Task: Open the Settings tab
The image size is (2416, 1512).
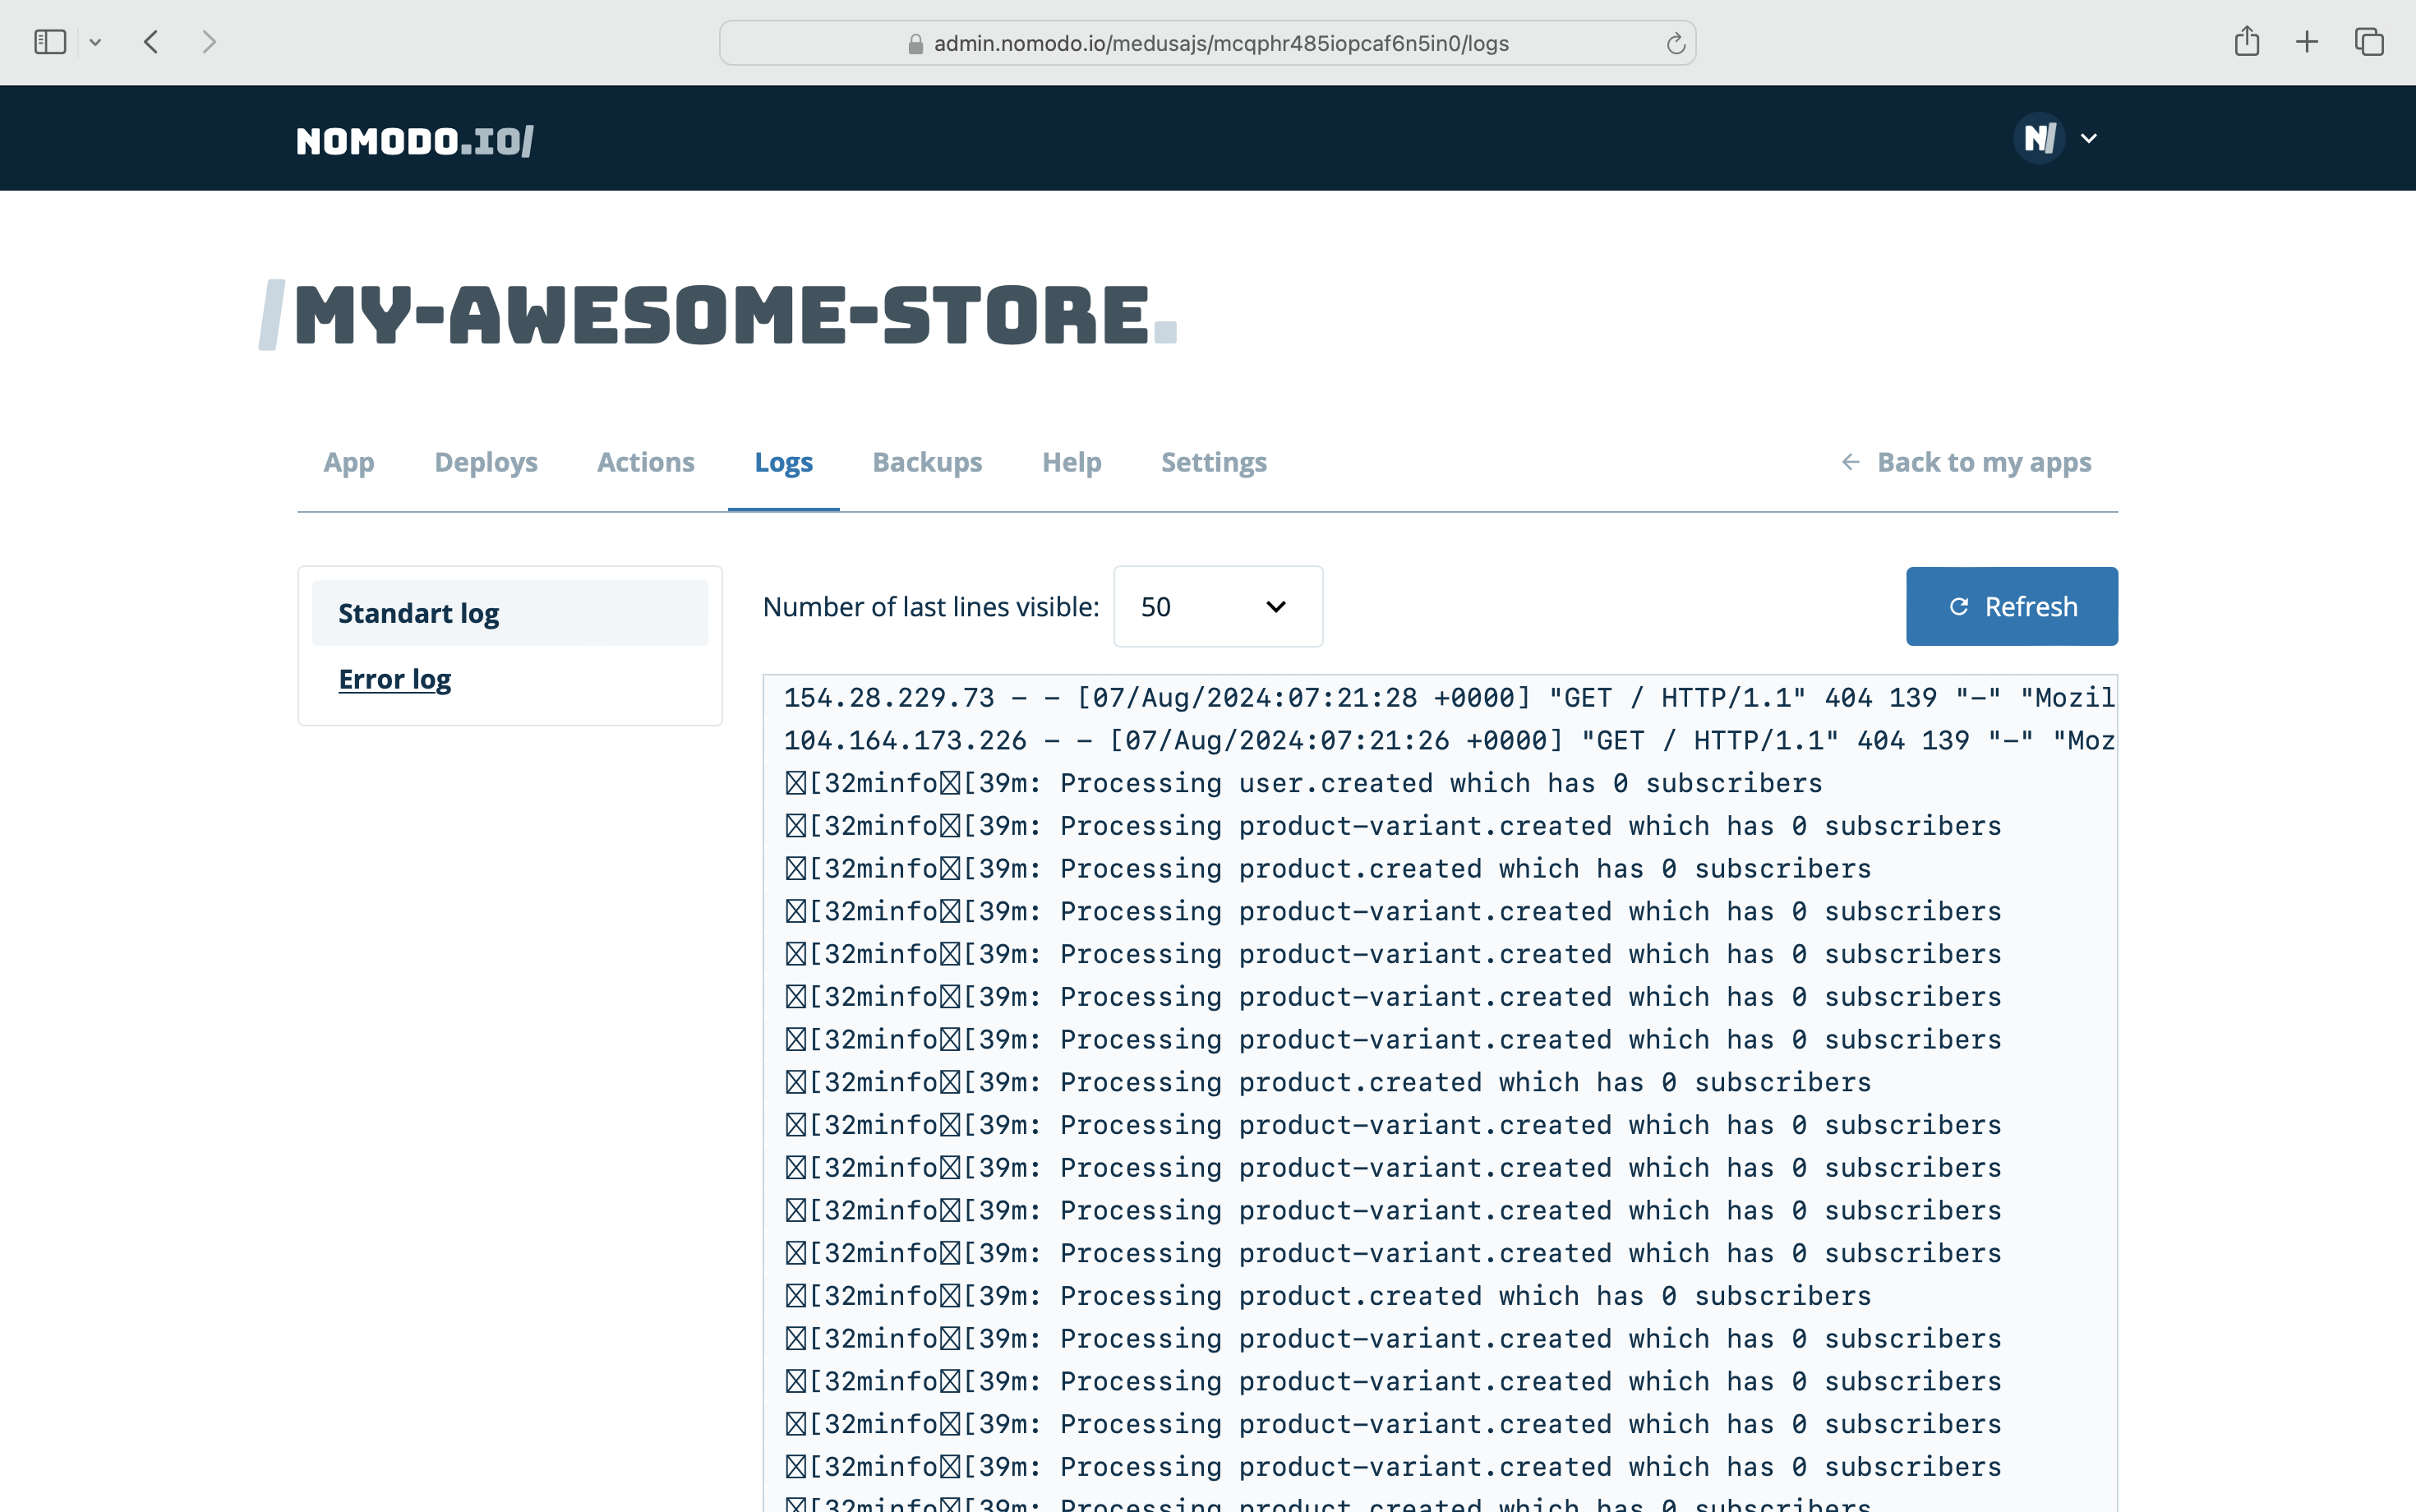Action: point(1213,462)
